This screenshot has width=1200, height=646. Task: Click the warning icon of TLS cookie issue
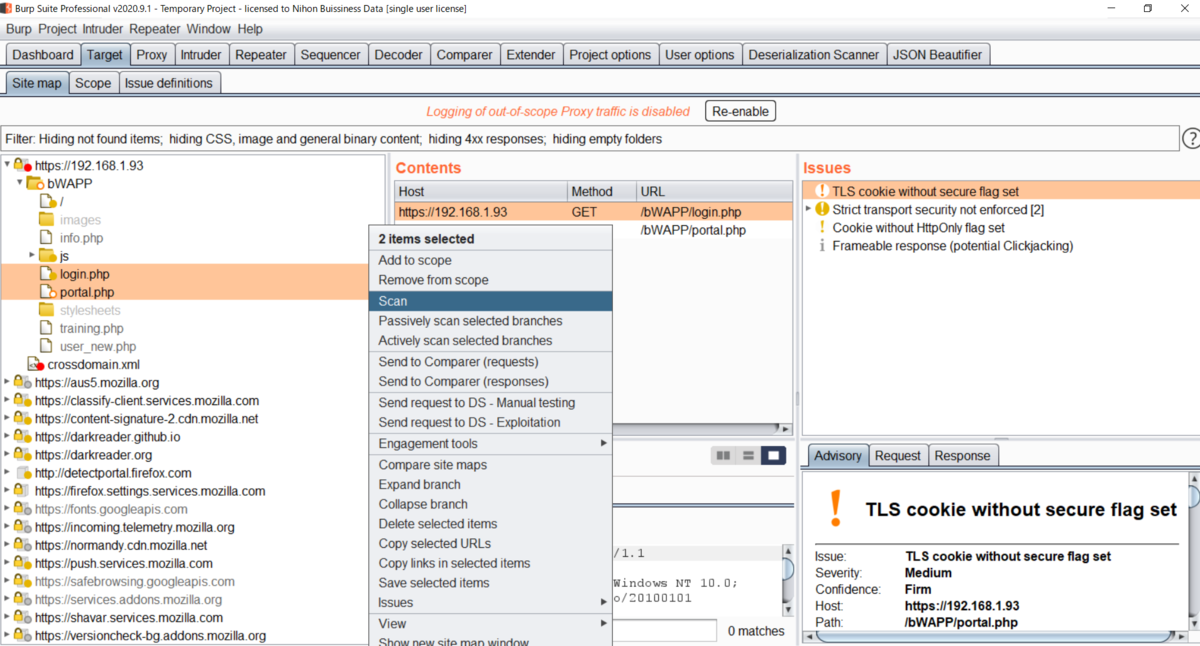tap(822, 191)
